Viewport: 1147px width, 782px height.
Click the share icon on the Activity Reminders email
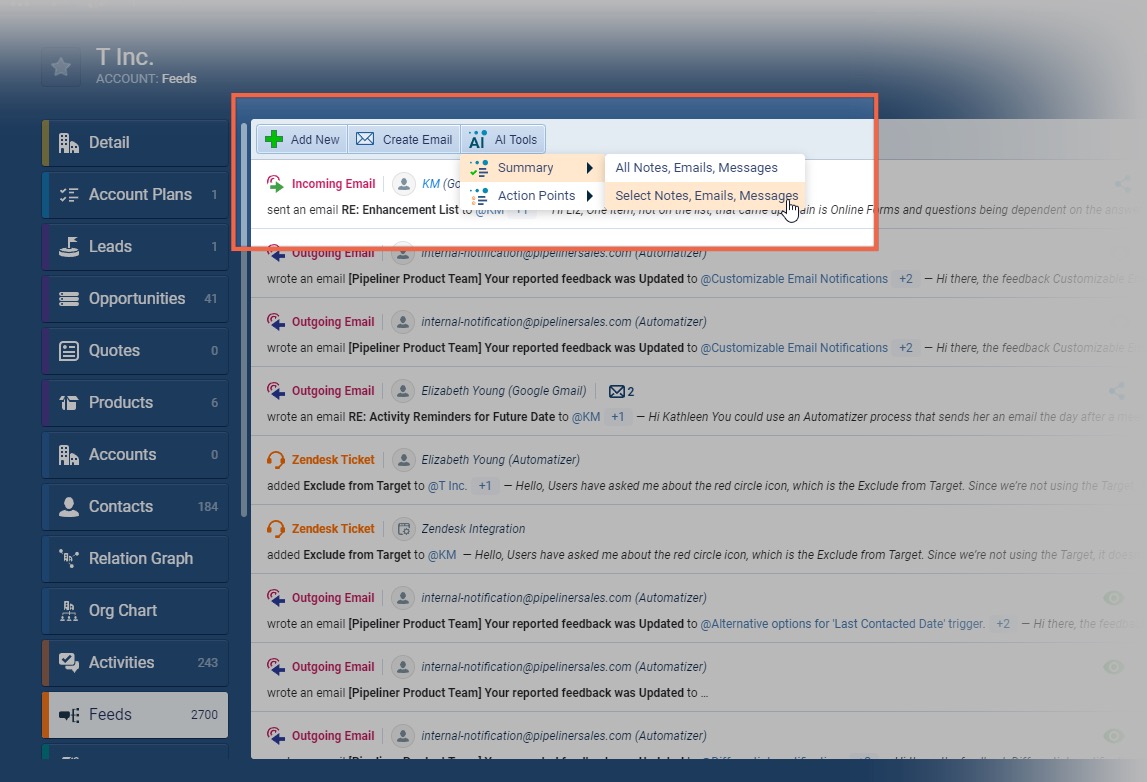click(1116, 391)
